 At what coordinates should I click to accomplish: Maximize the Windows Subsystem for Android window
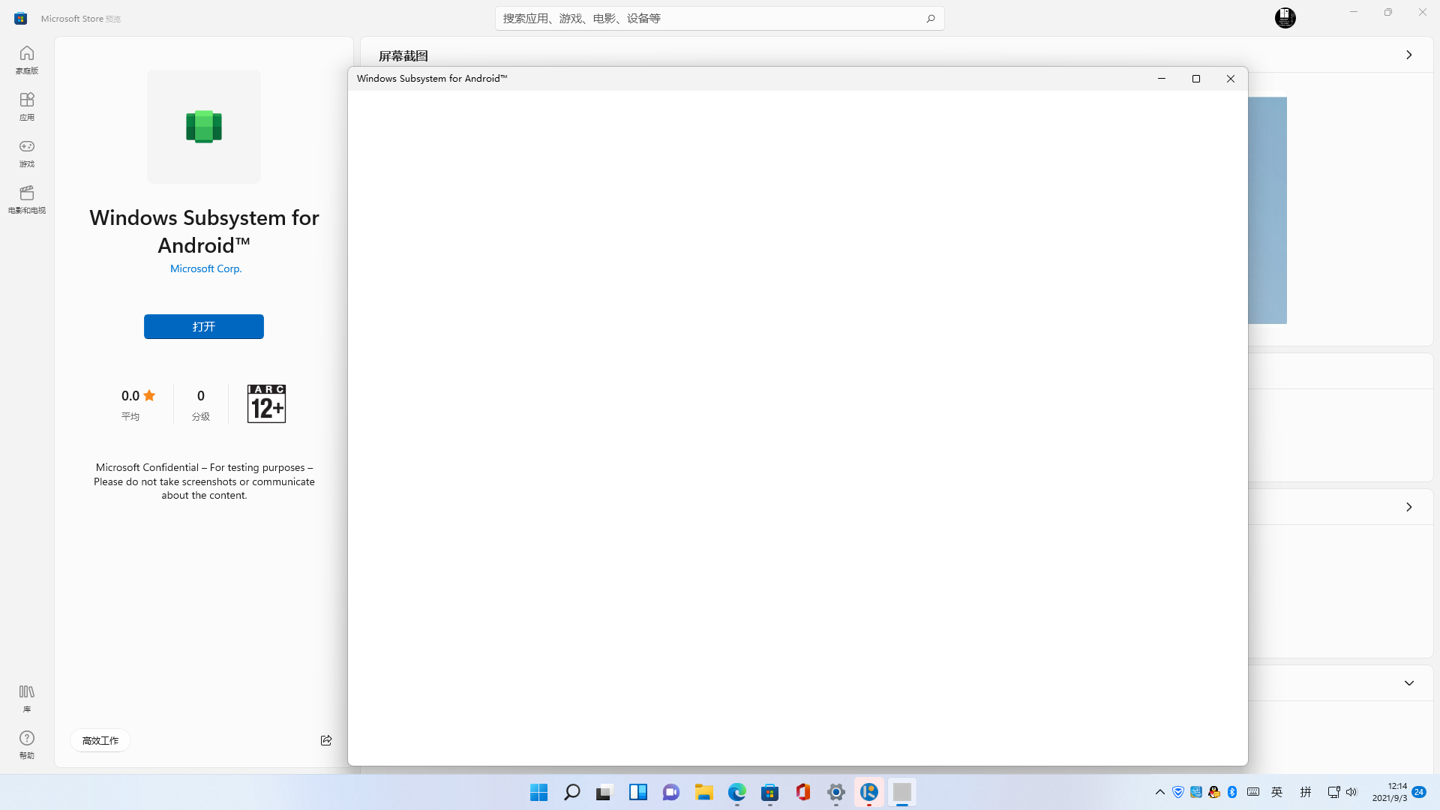tap(1196, 79)
